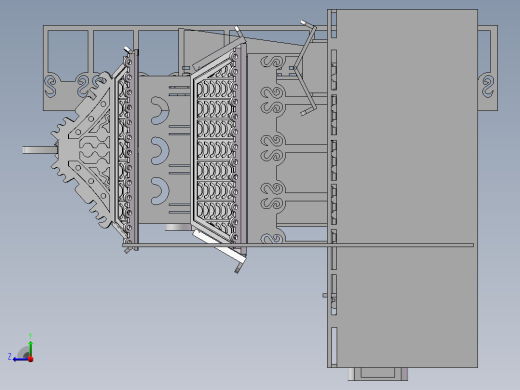This screenshot has width=520, height=390.
Task: Select the large plain rectangular panel face
Action: tap(407, 188)
